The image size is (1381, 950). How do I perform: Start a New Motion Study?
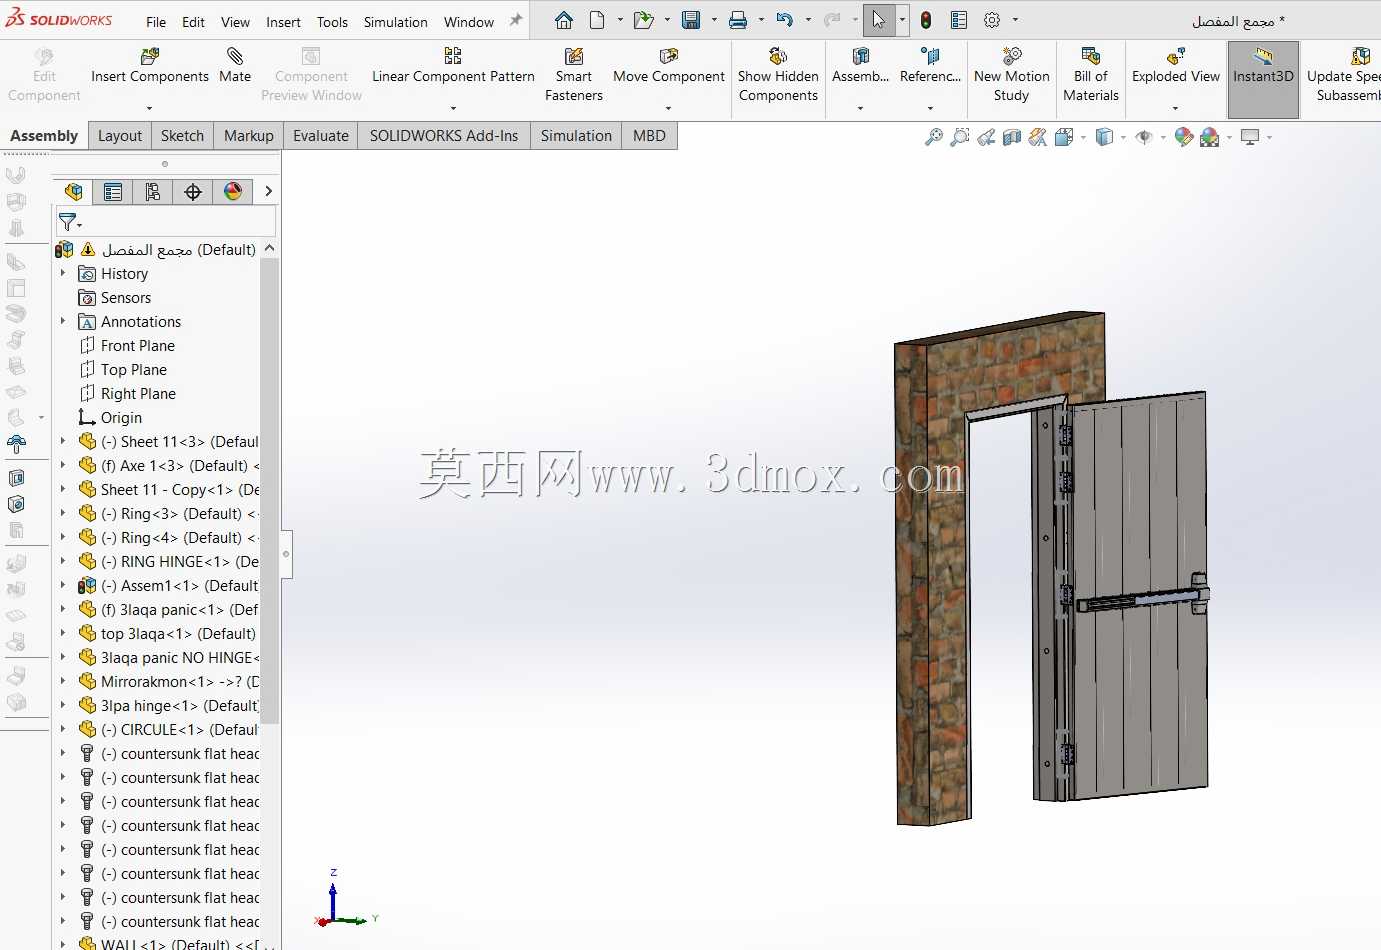coord(1011,75)
